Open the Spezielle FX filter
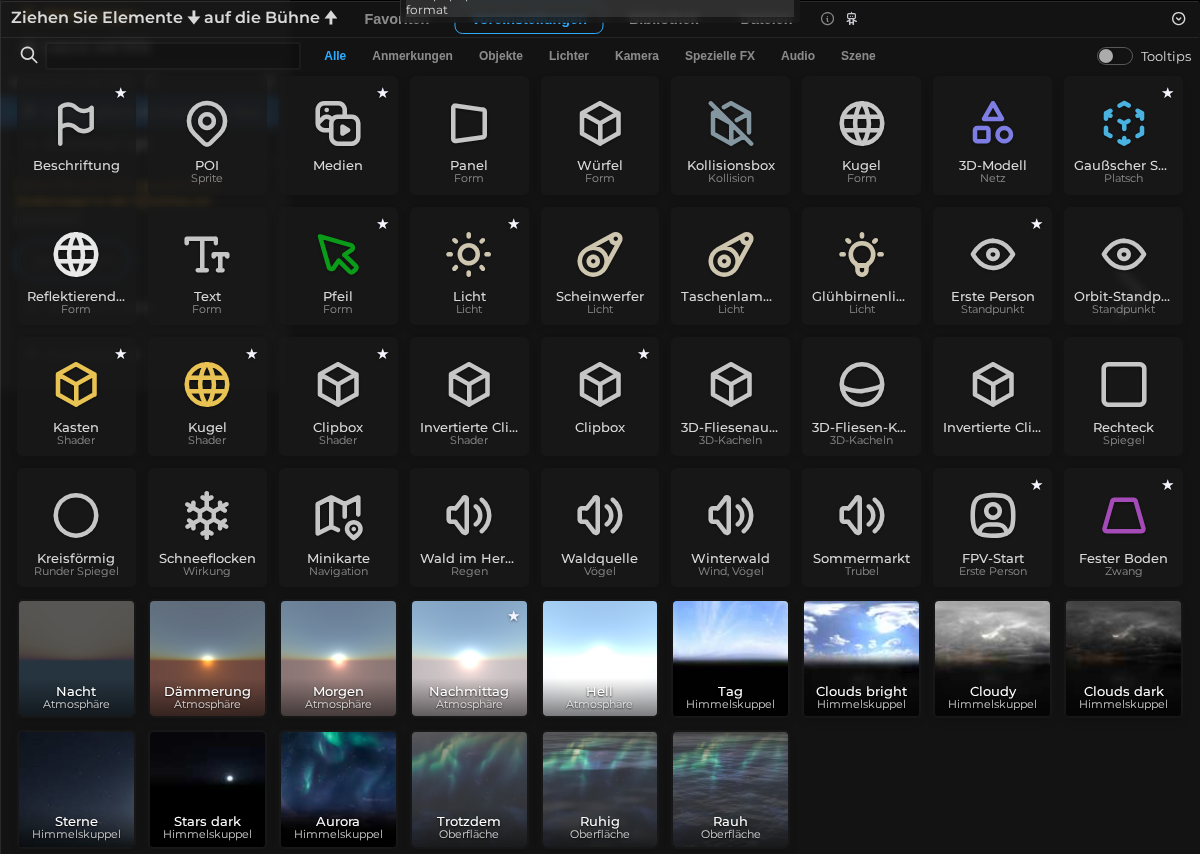1200x854 pixels. pyautogui.click(x=720, y=56)
